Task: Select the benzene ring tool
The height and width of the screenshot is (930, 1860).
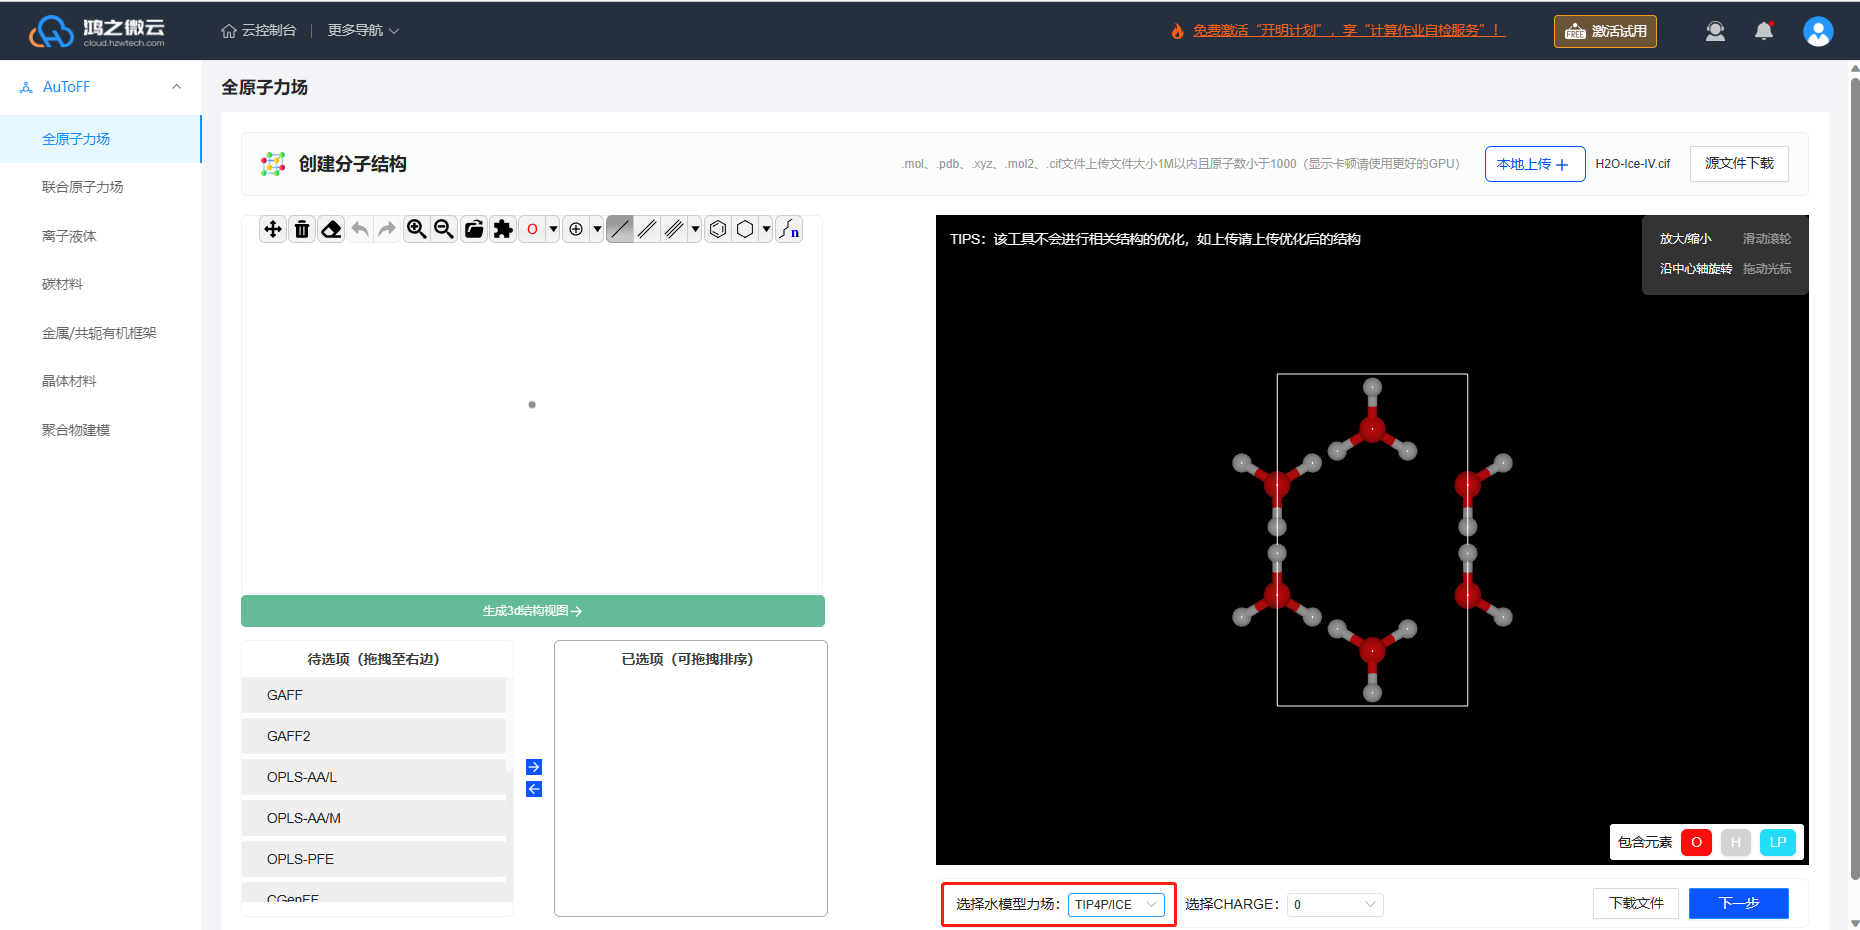Action: pos(718,229)
